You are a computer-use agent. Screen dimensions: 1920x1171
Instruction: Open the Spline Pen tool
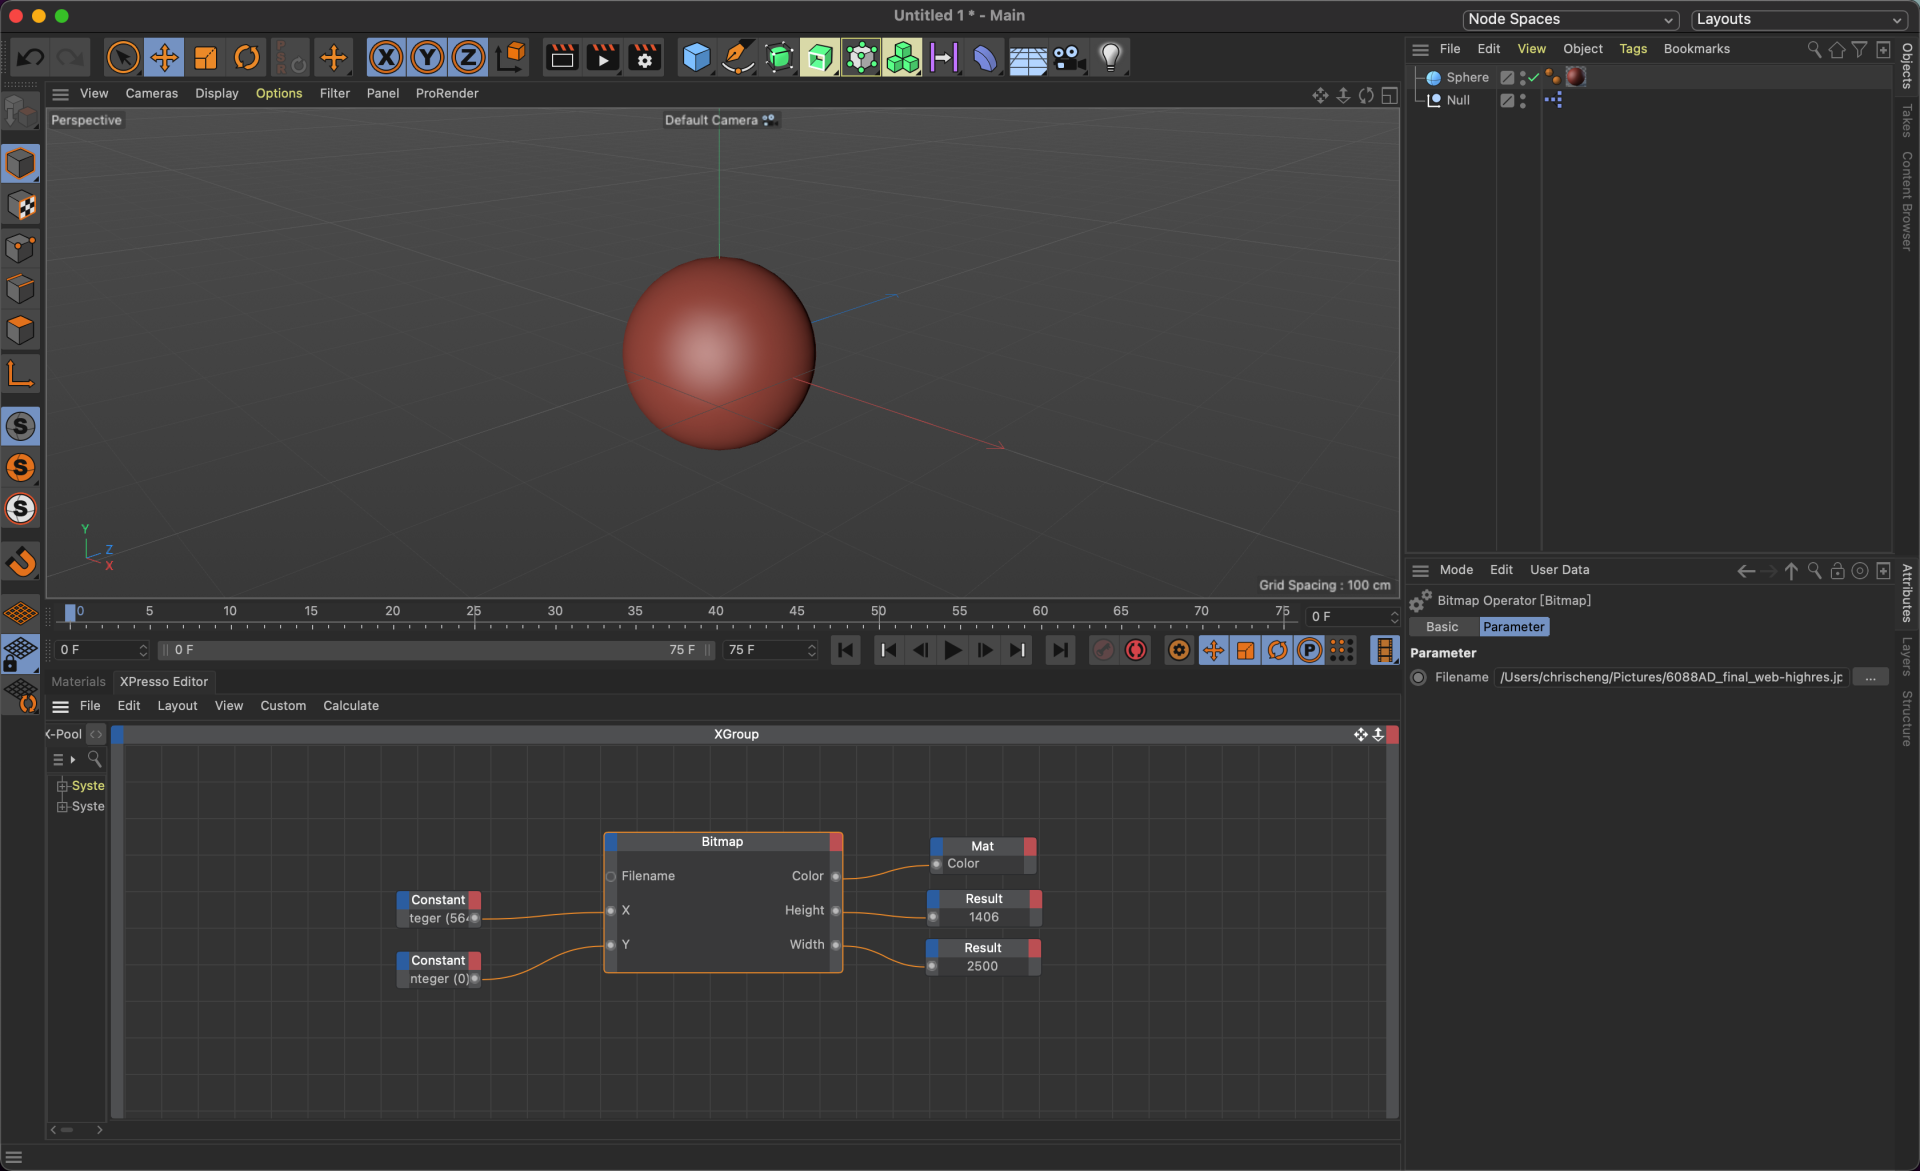738,58
